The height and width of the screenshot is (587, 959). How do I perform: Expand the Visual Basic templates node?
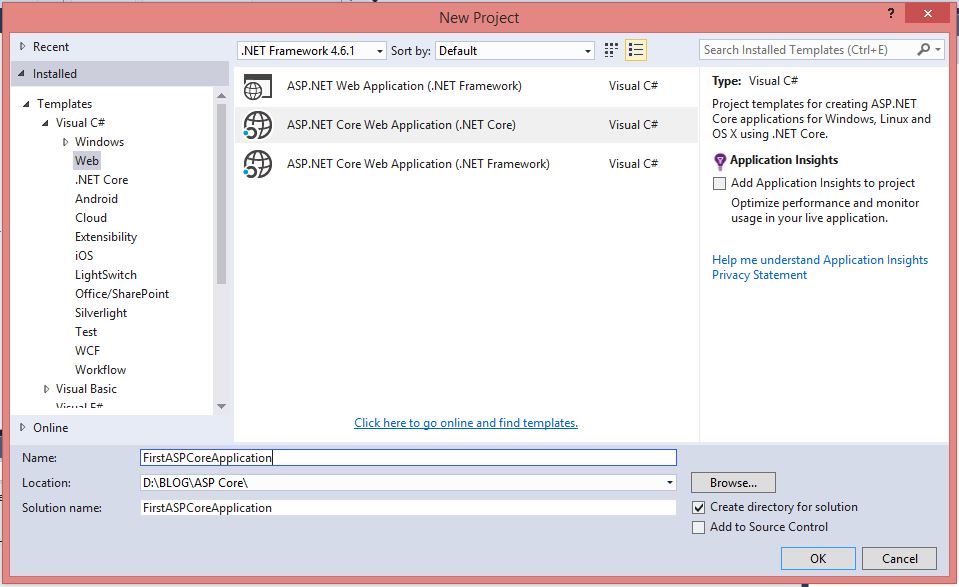click(x=45, y=388)
